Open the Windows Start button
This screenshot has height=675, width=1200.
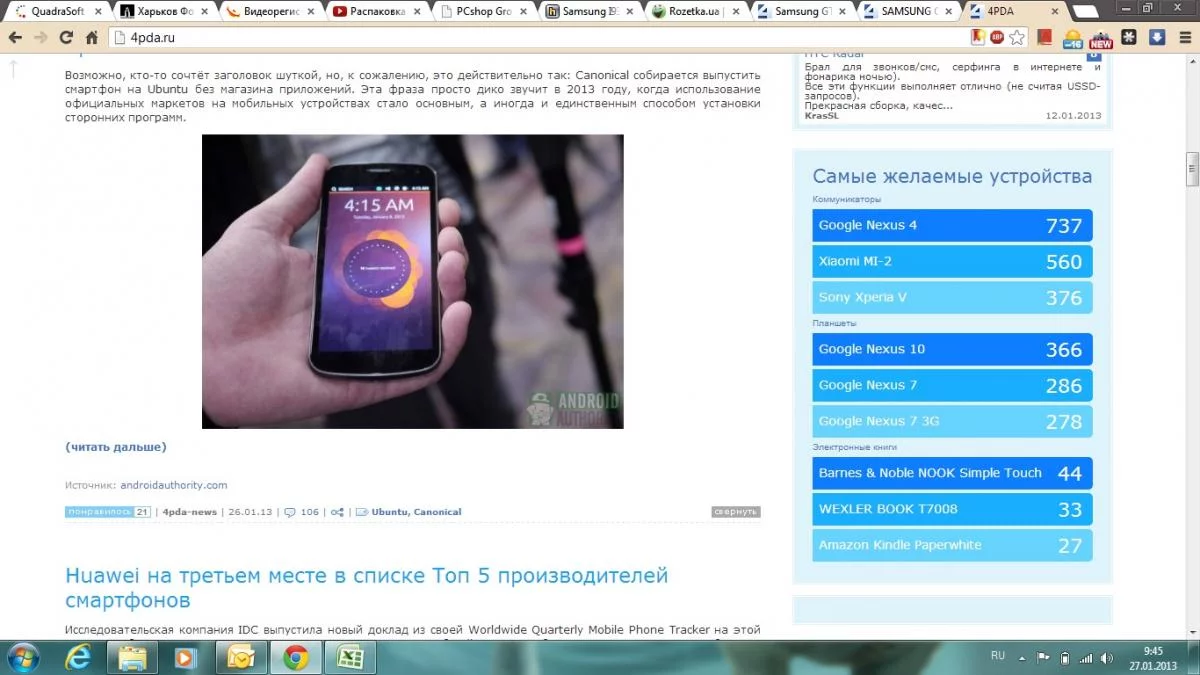pos(22,657)
